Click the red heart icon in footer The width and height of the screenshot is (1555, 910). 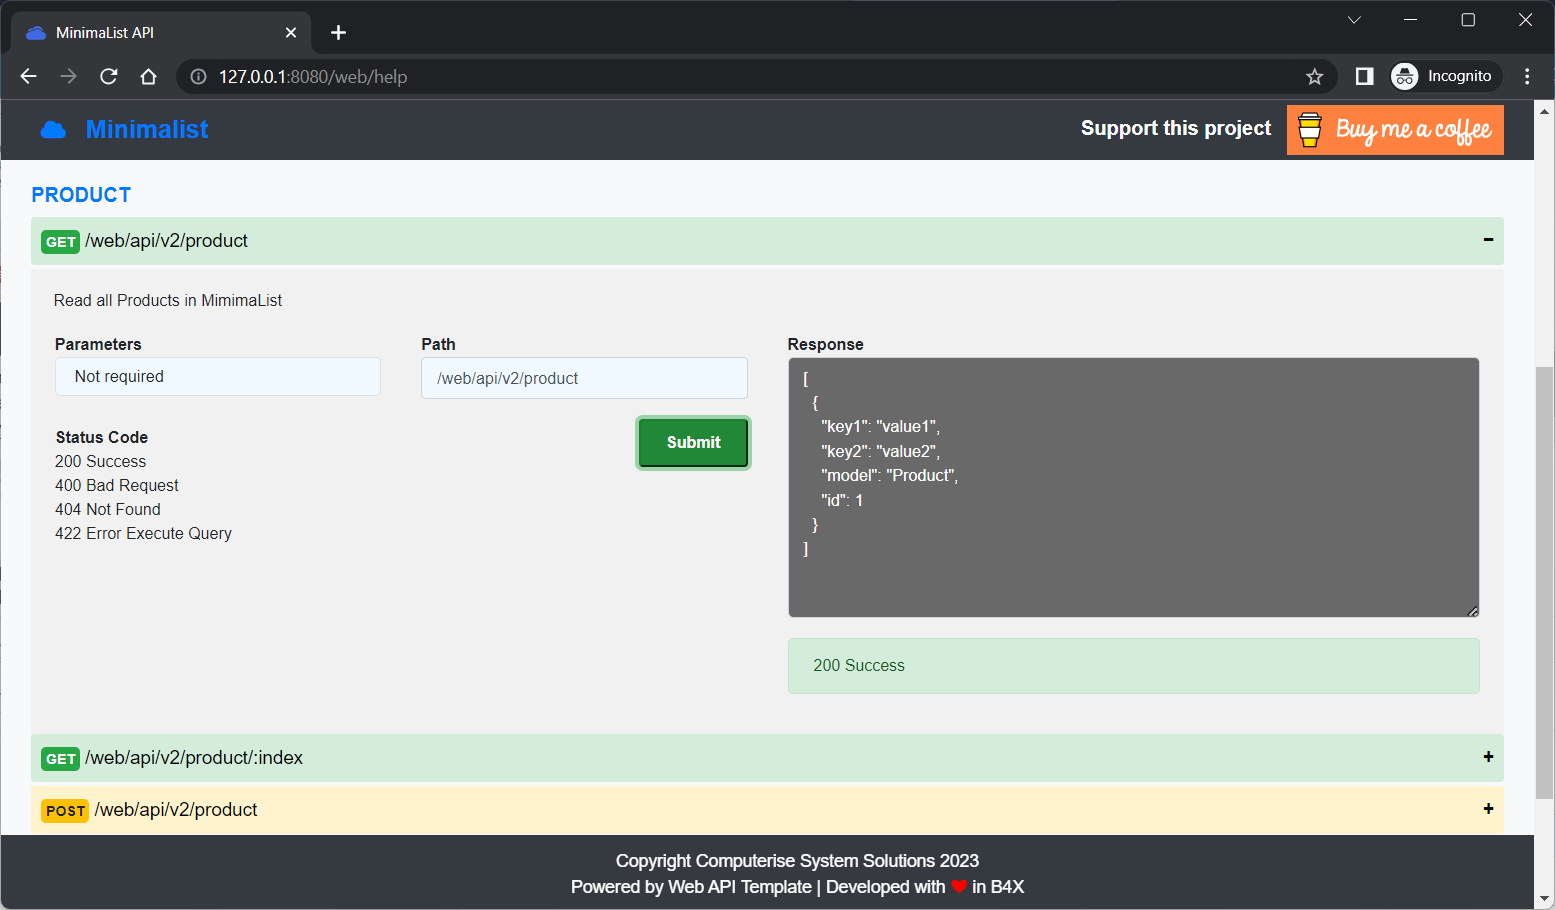(x=959, y=887)
